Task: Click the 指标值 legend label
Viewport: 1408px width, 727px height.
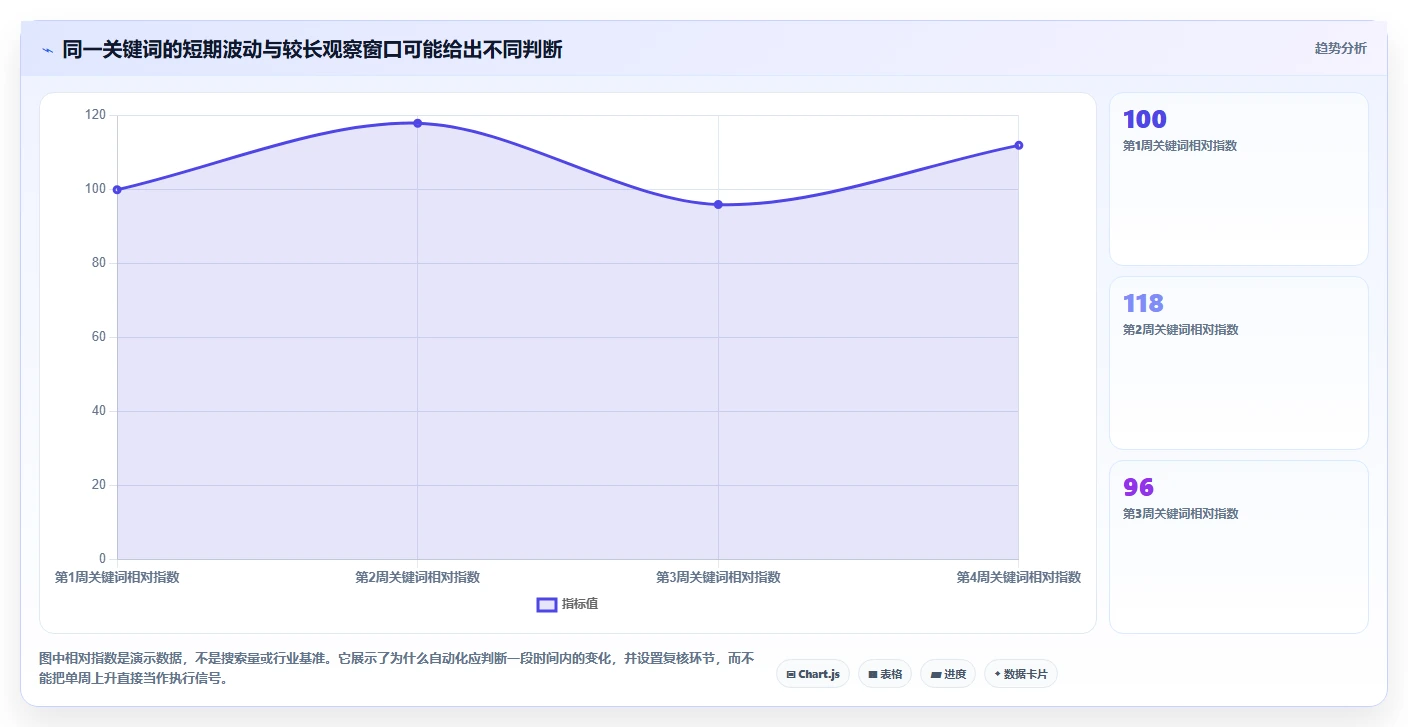Action: click(580, 604)
